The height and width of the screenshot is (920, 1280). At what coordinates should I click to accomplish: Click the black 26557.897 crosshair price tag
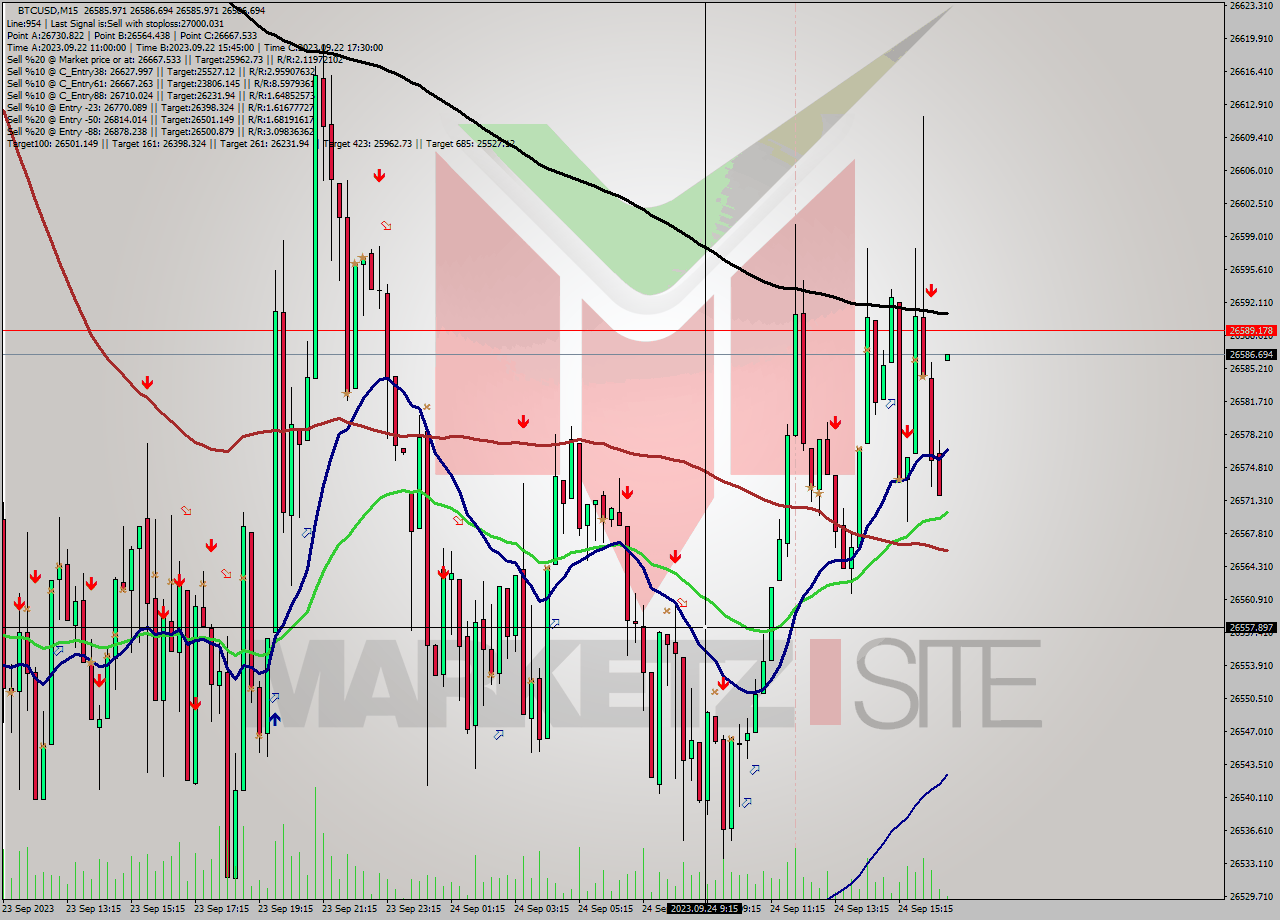click(x=1251, y=628)
